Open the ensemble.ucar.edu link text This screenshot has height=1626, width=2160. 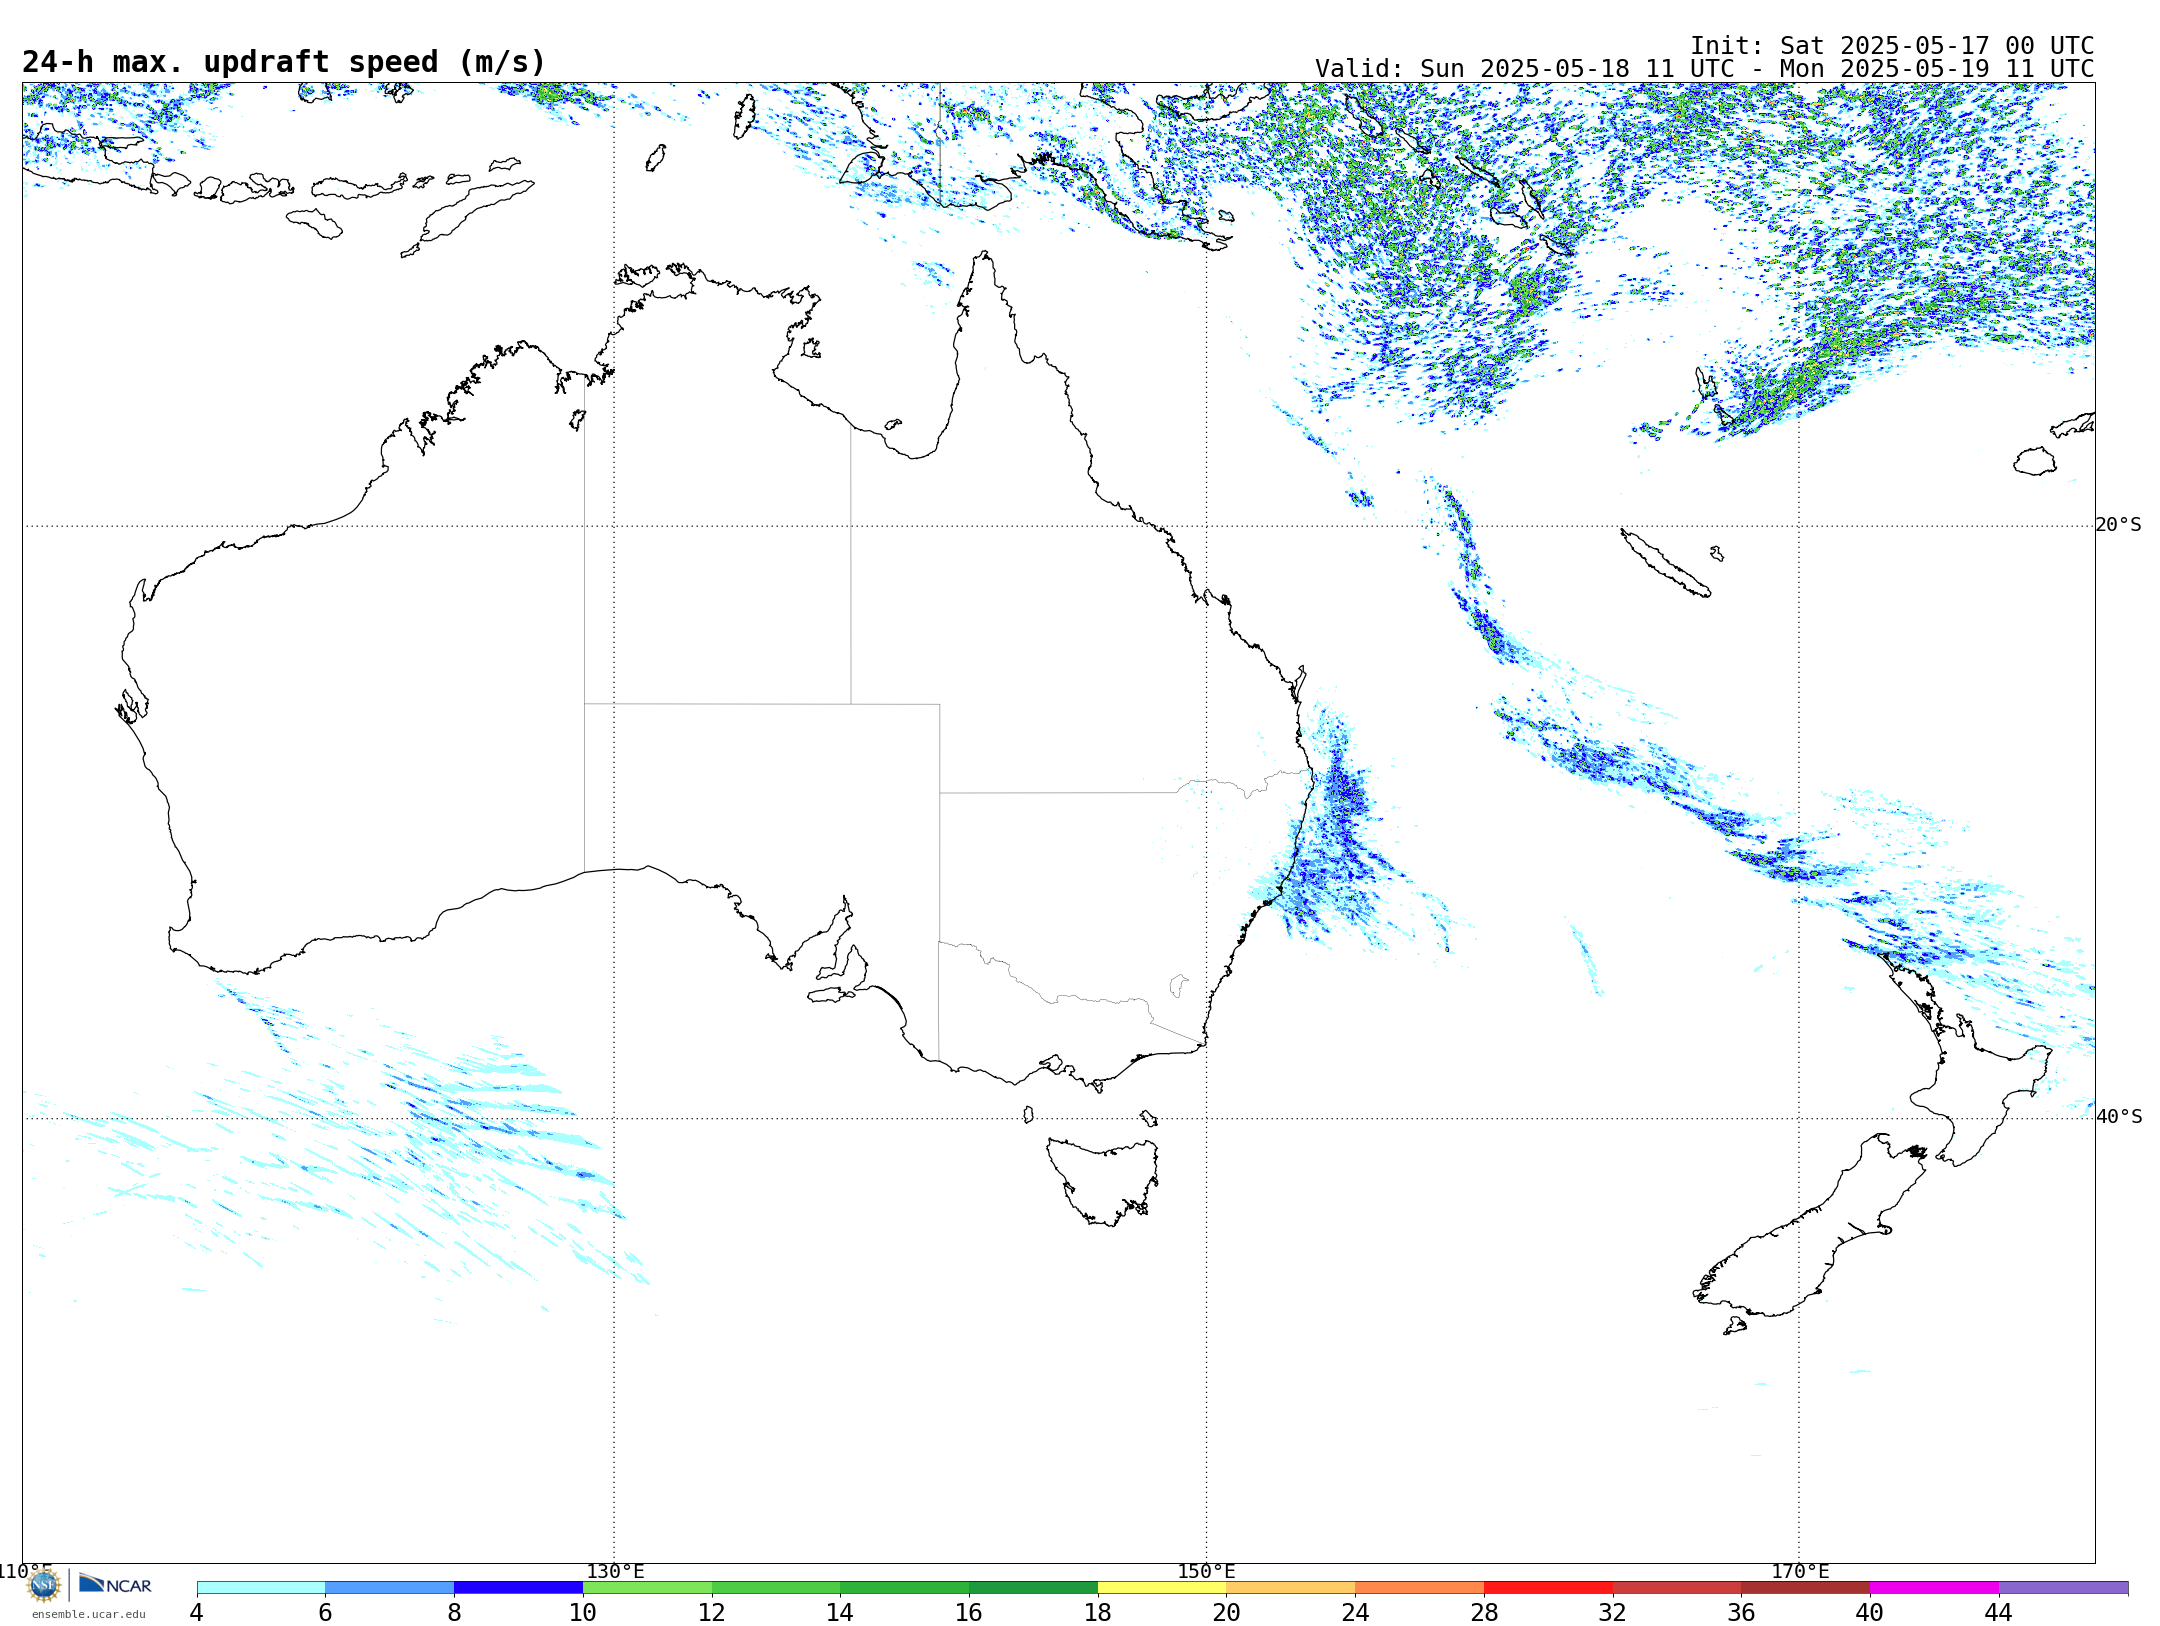coord(88,1614)
